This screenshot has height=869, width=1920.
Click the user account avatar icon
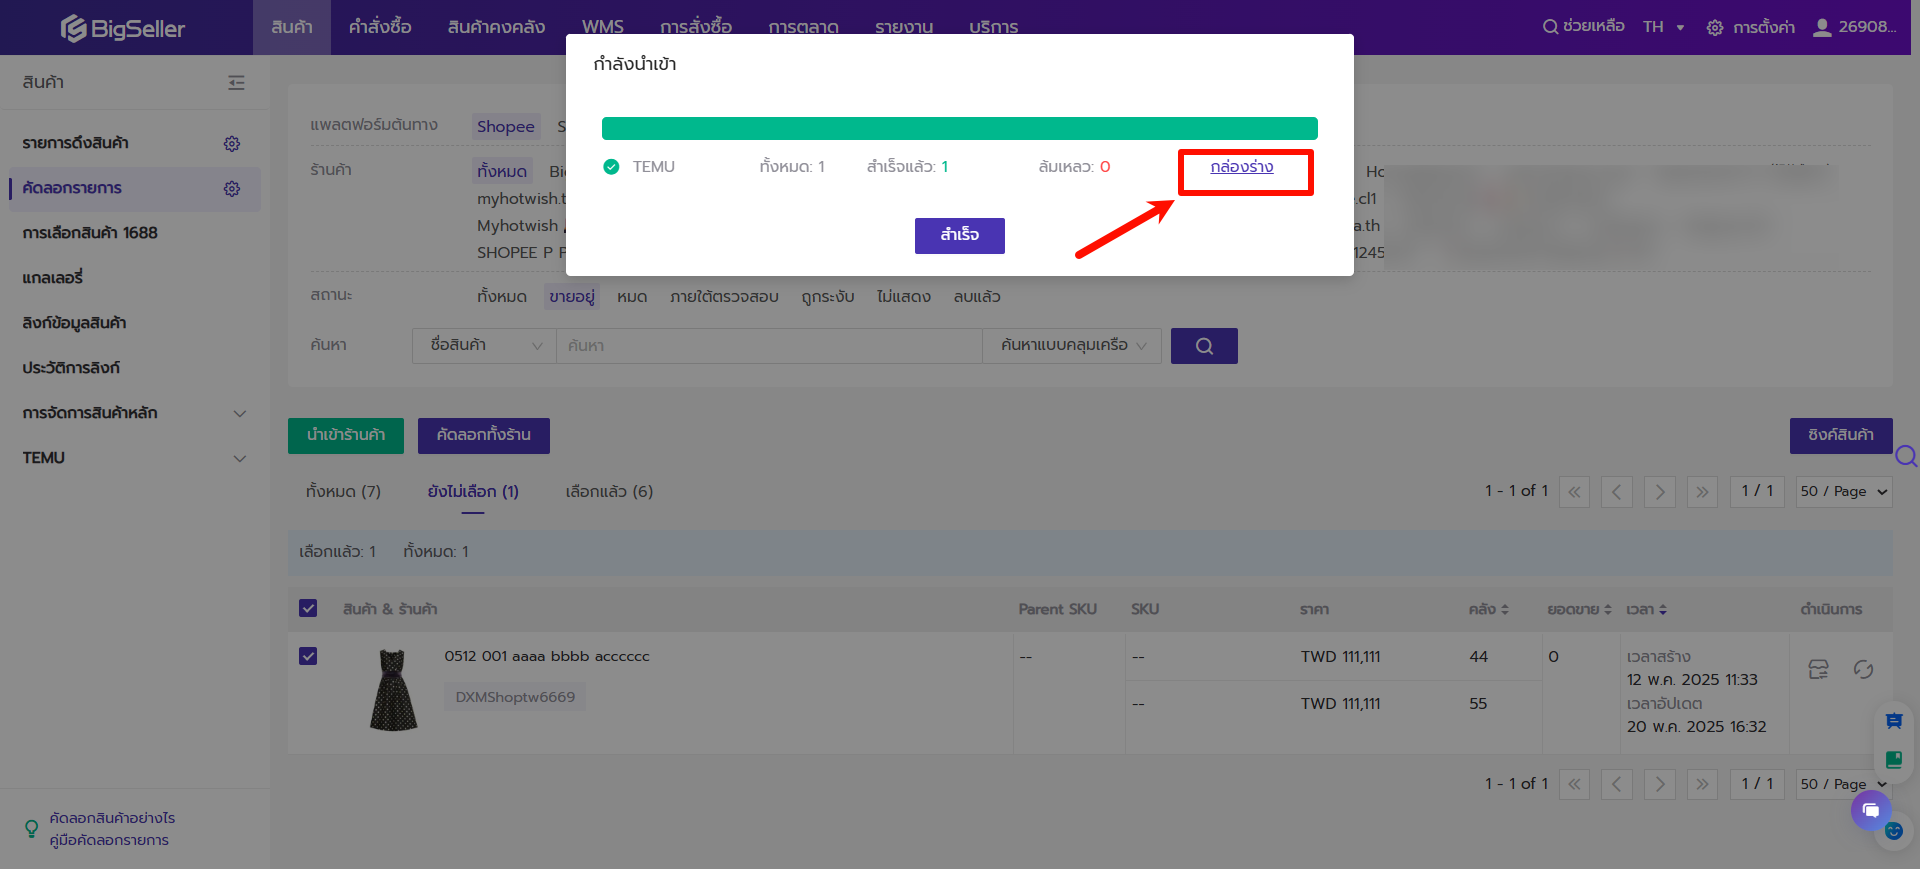point(1822,27)
